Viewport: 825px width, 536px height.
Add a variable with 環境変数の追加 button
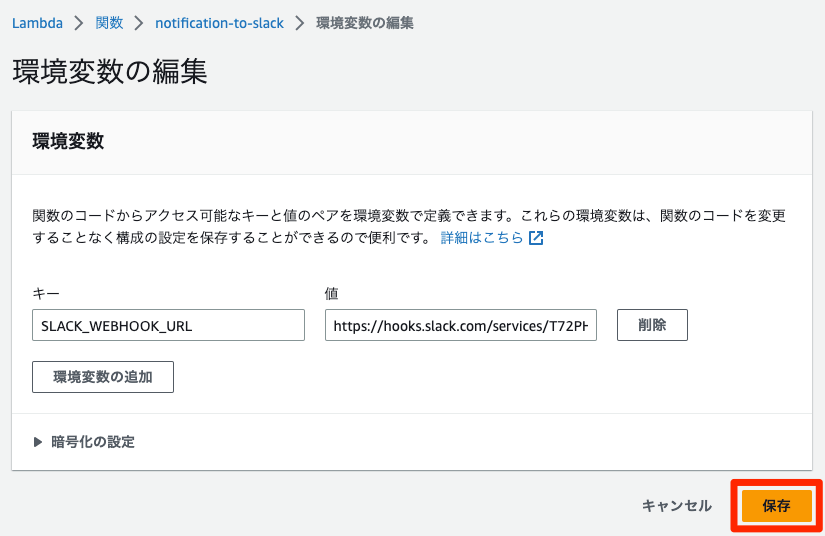pos(103,377)
